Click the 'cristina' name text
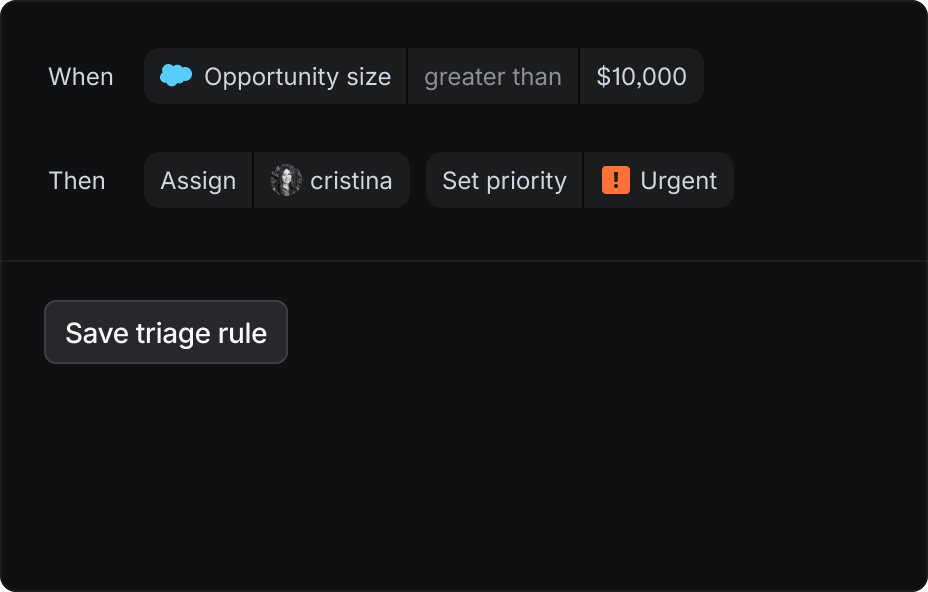Screen dimensions: 928x592 (x=351, y=180)
